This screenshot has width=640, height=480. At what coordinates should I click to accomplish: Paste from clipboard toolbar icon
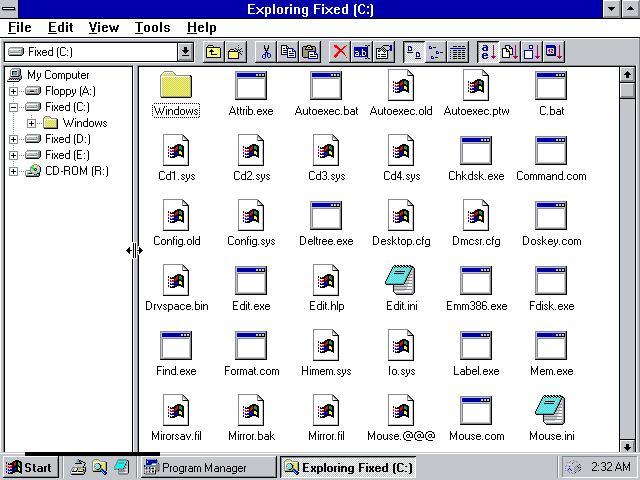(x=310, y=52)
